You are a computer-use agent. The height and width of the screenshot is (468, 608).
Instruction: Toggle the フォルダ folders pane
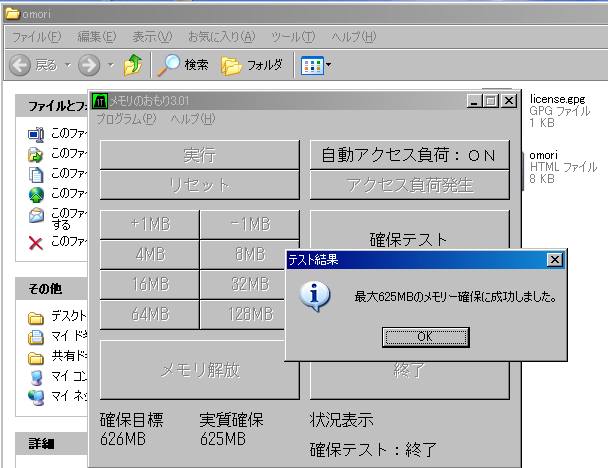[251, 65]
